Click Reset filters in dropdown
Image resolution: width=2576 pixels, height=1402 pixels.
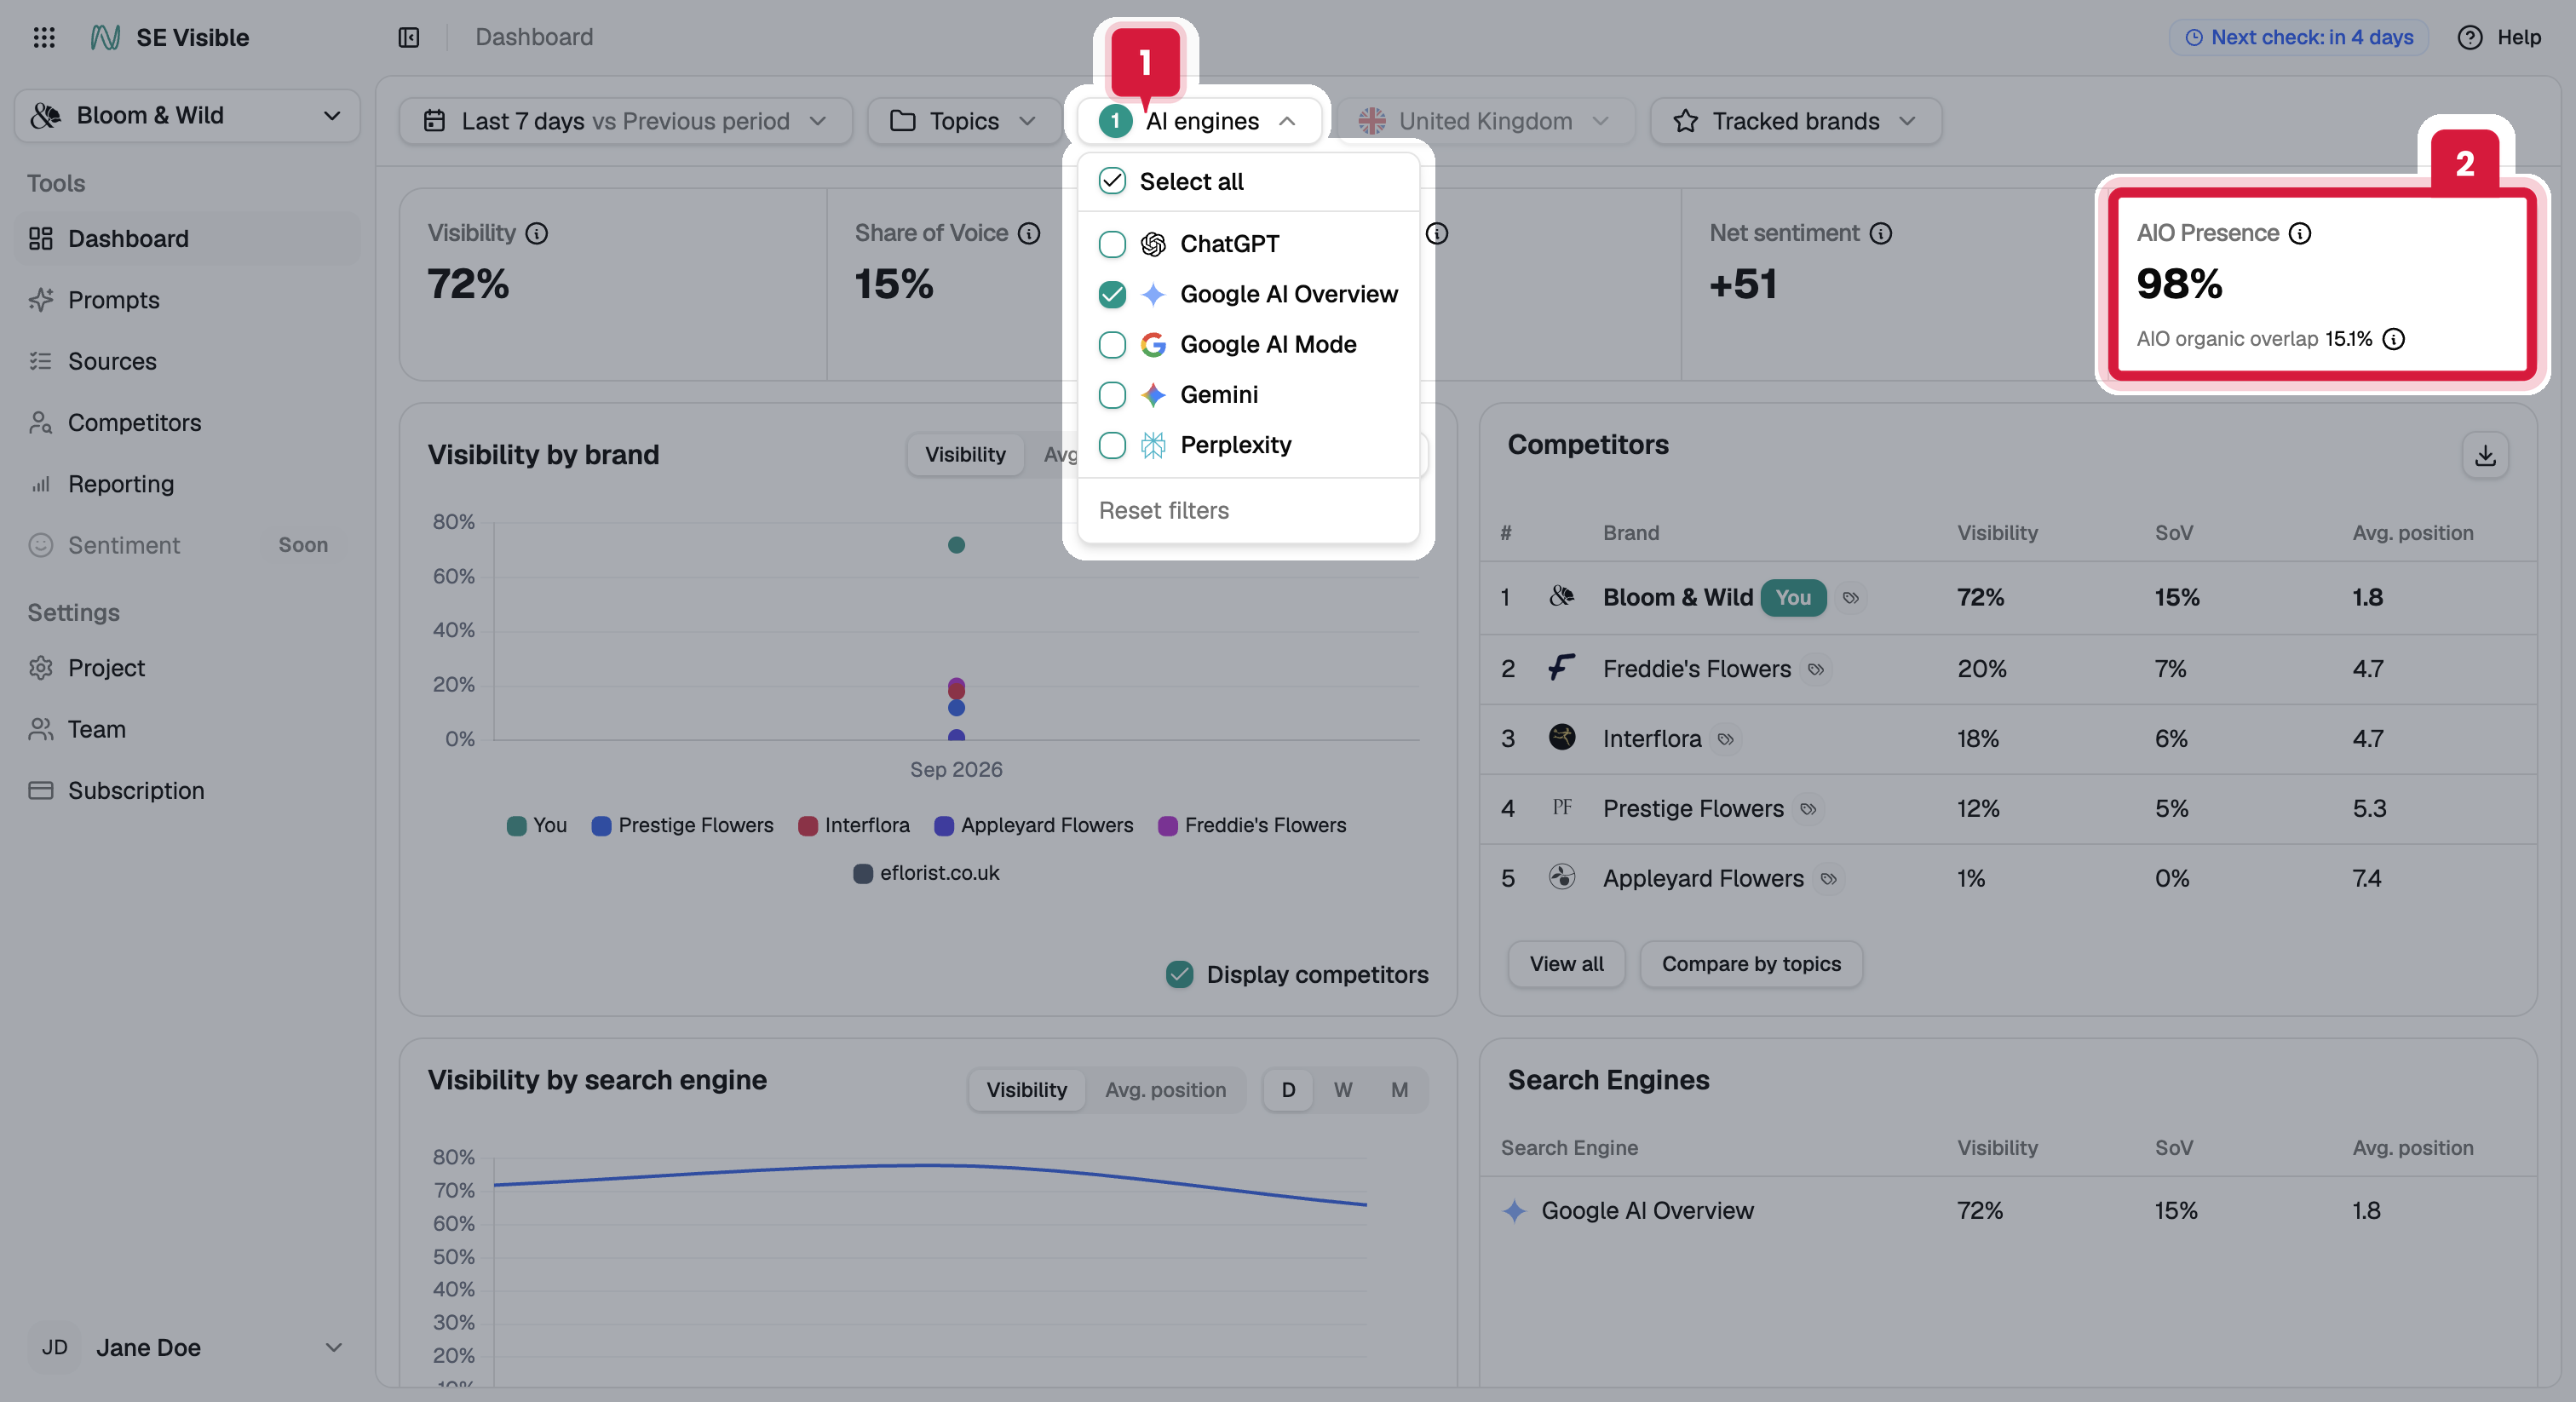pos(1164,511)
